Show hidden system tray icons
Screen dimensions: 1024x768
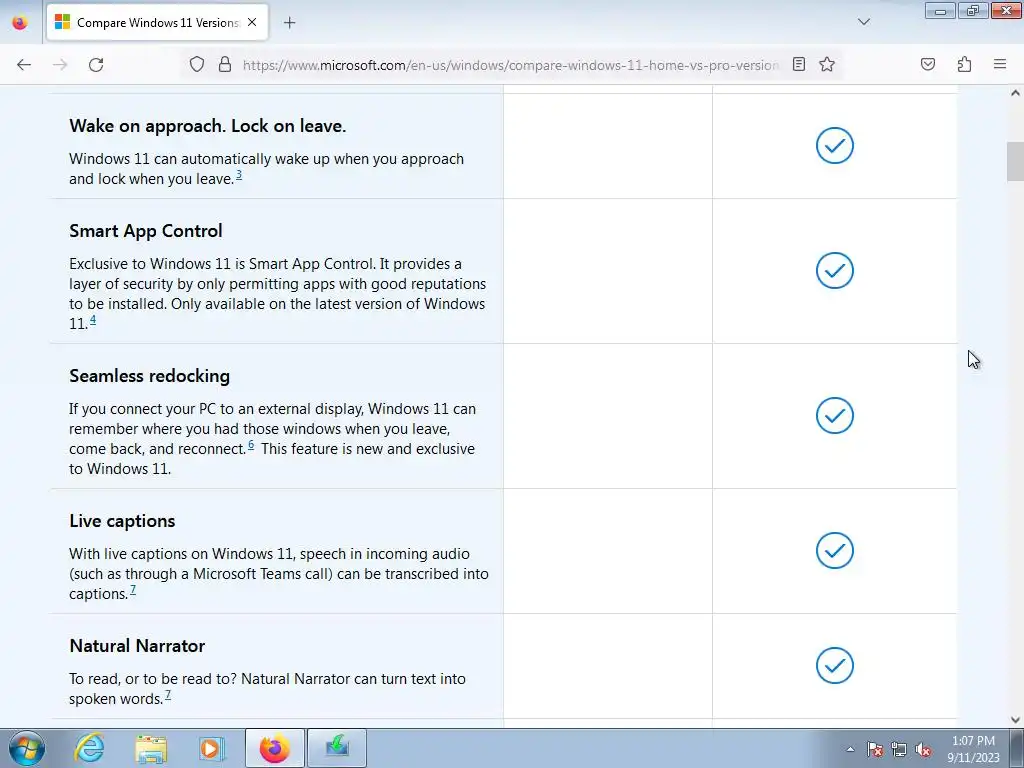click(x=850, y=749)
